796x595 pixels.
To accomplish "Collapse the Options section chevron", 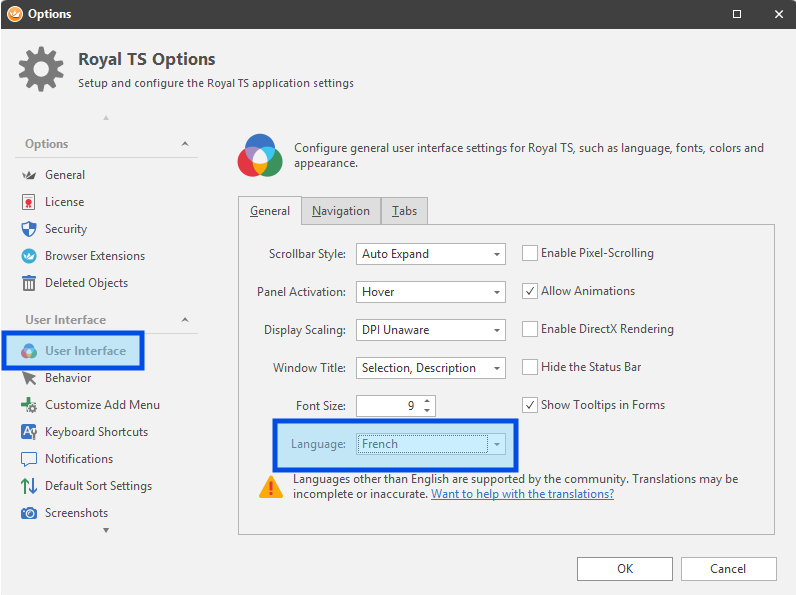I will (x=185, y=144).
